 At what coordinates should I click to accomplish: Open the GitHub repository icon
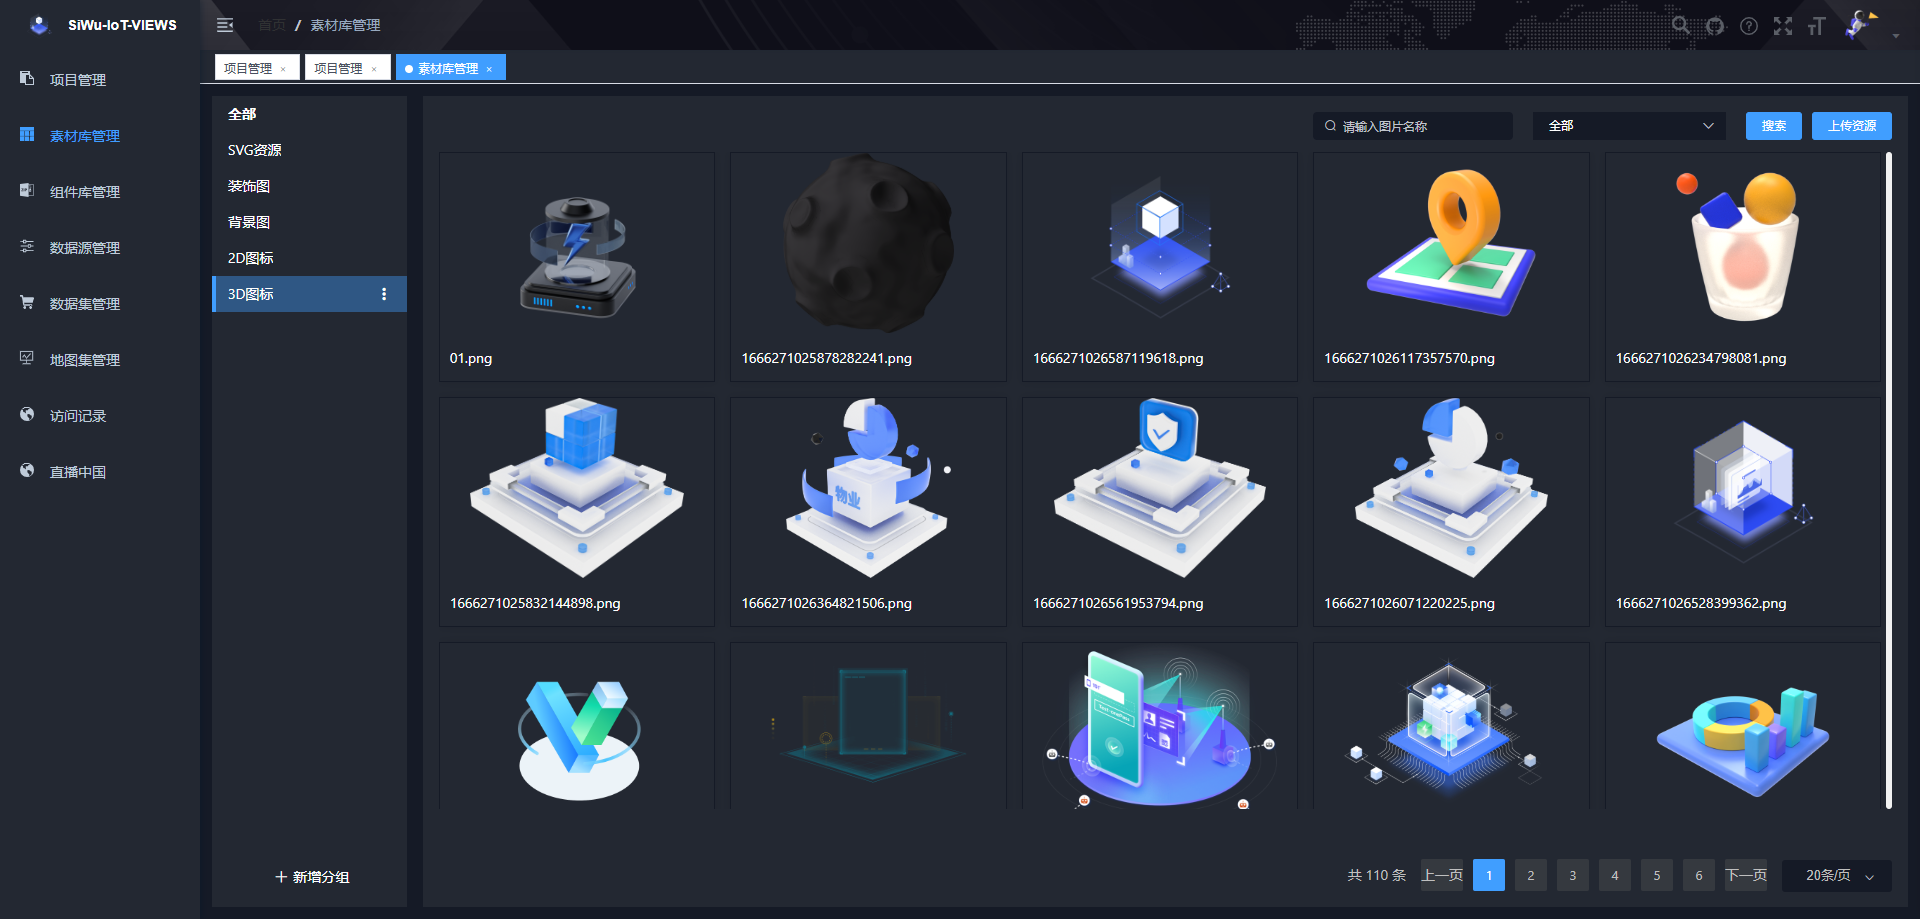point(1715,26)
